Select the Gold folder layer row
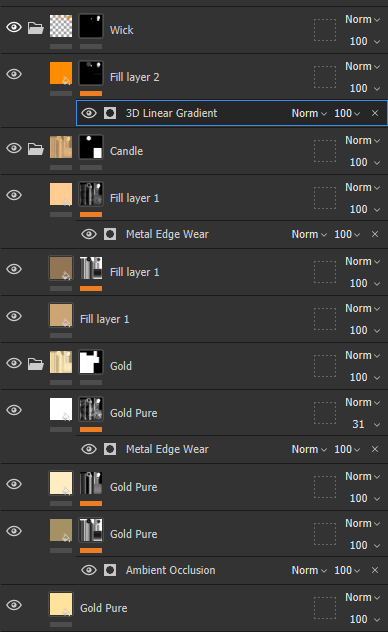 click(x=194, y=366)
